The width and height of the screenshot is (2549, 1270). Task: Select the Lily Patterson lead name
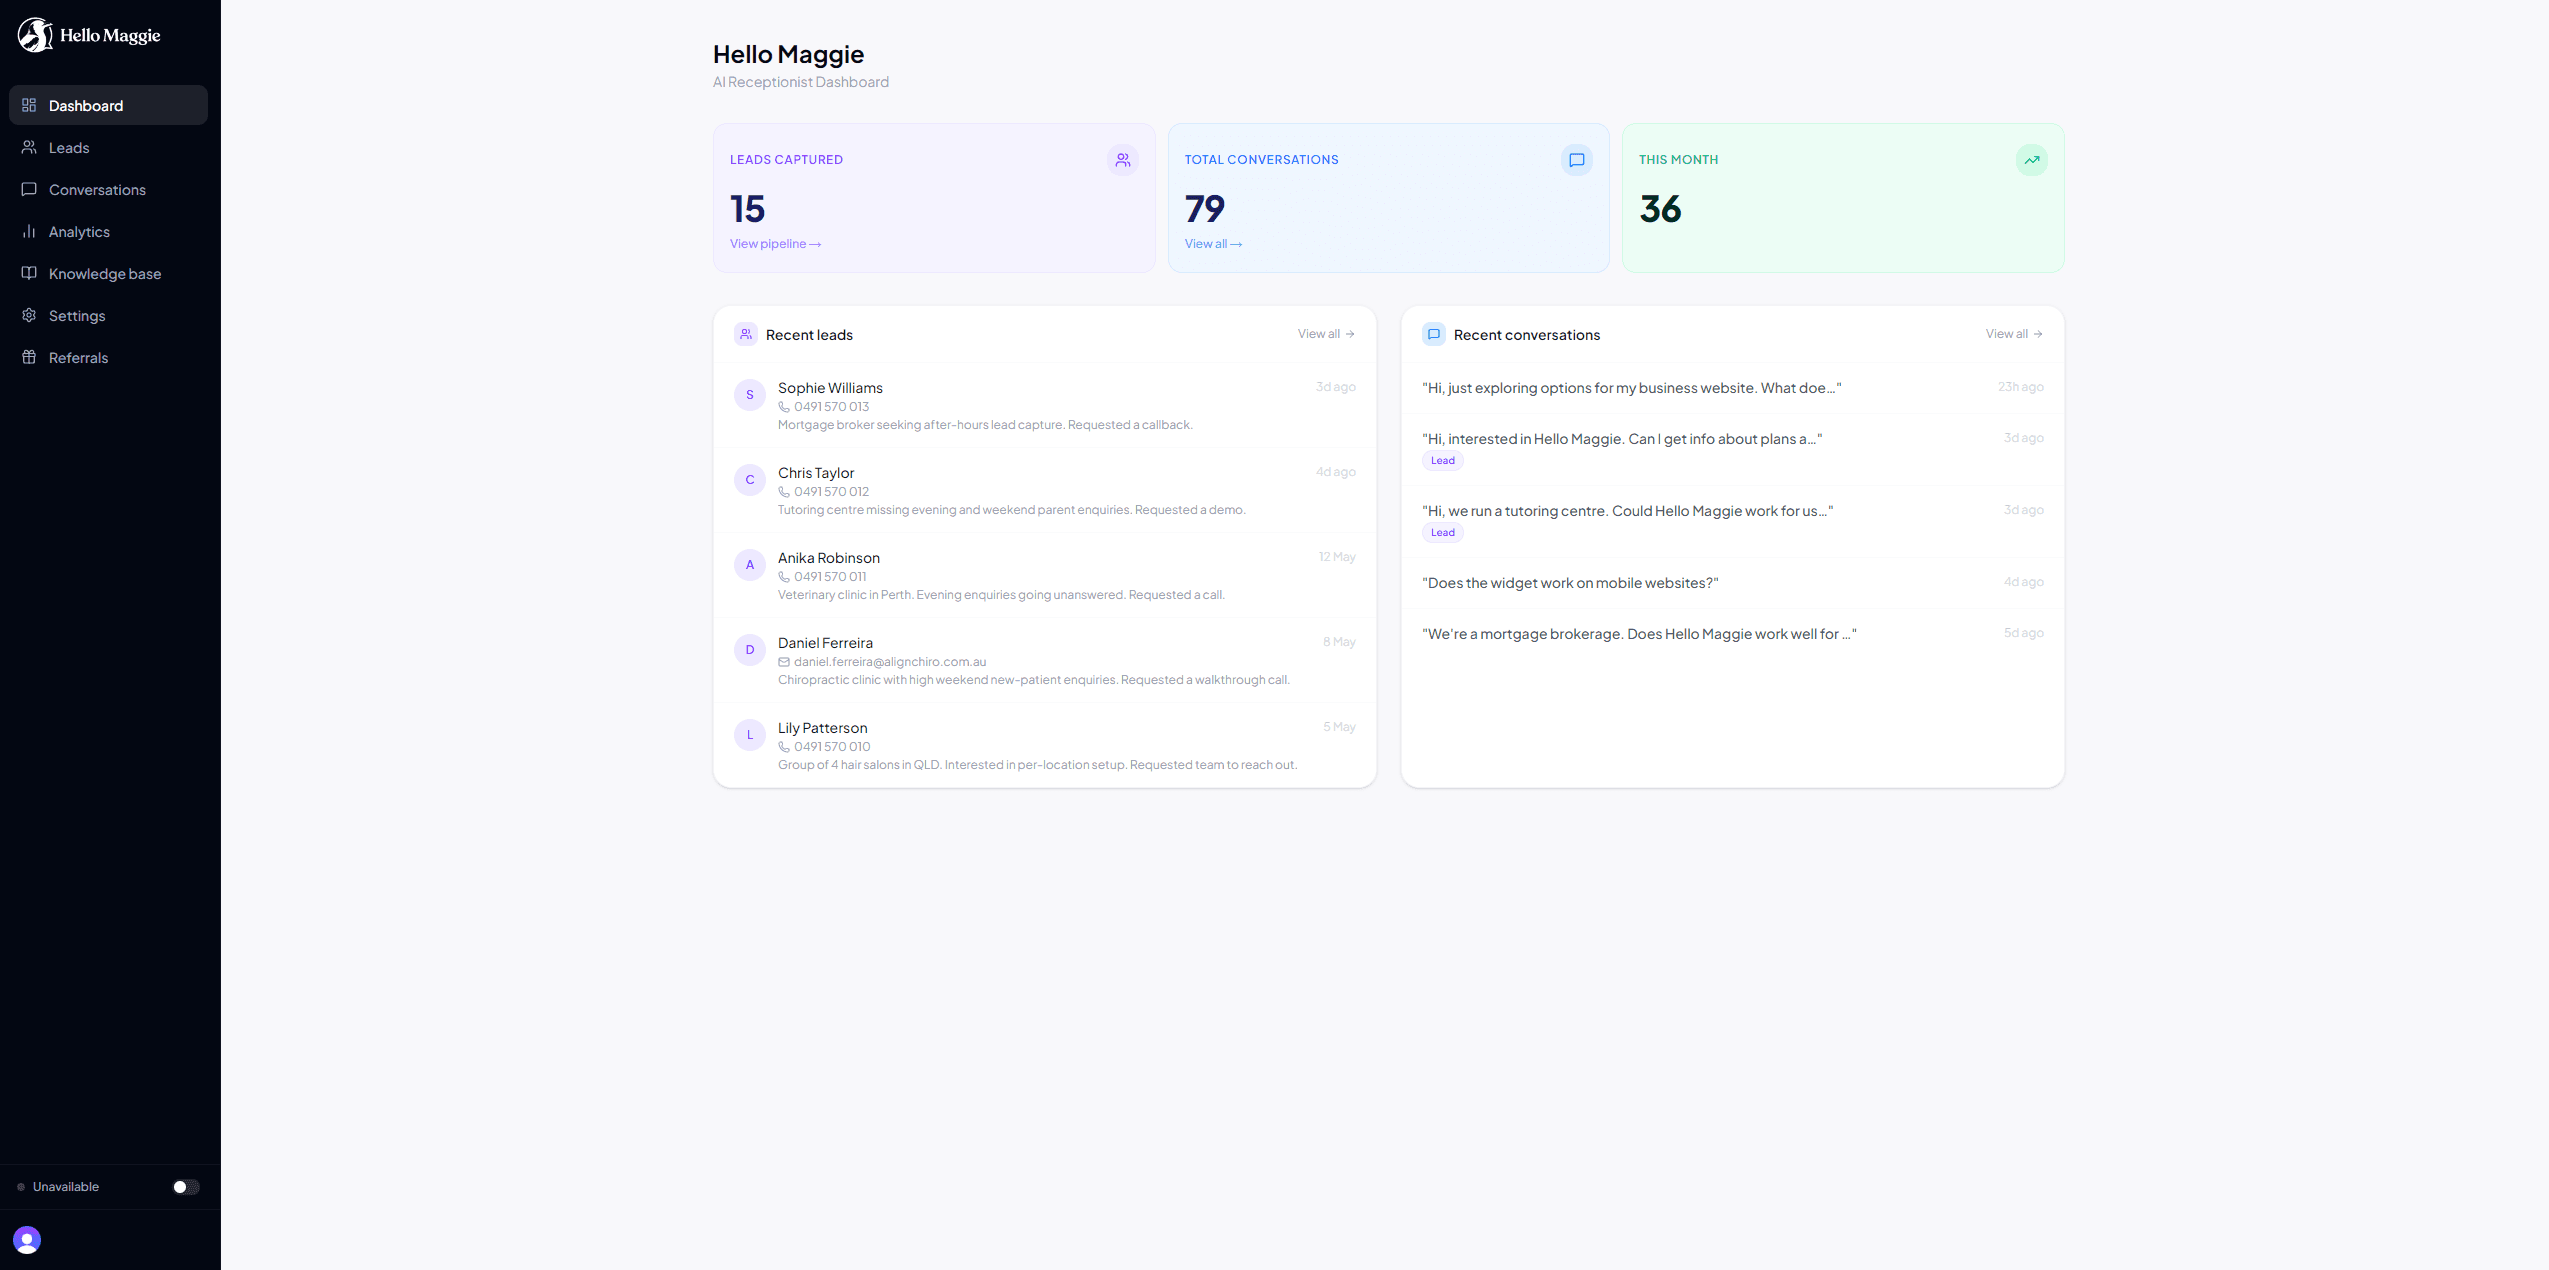pyautogui.click(x=822, y=728)
